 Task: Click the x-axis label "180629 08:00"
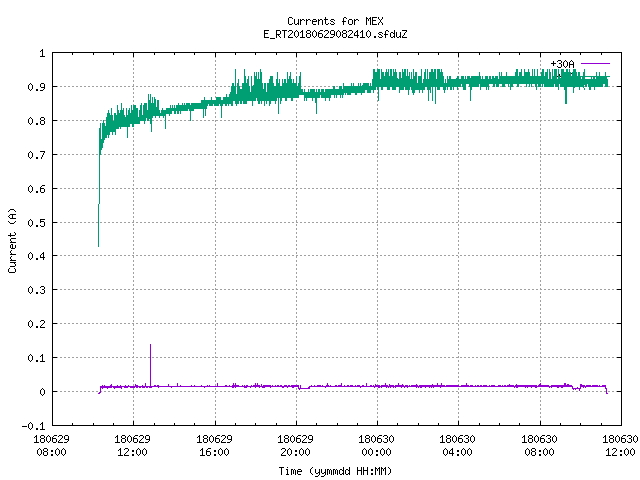click(x=51, y=446)
